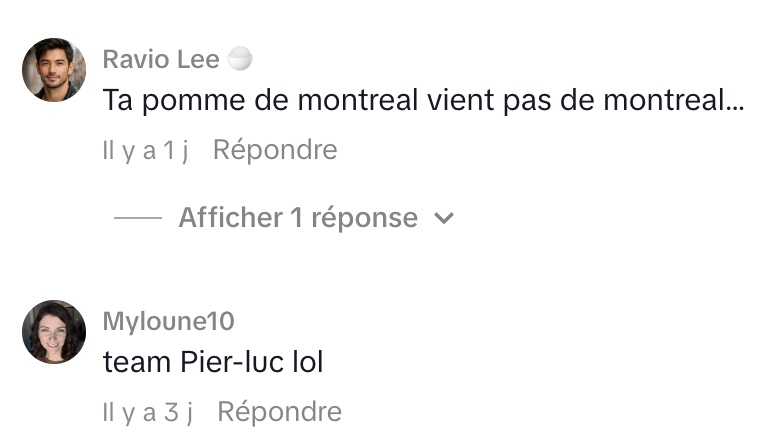Expand replies with Afficher 1 réponse
778x444 pixels.
point(297,218)
